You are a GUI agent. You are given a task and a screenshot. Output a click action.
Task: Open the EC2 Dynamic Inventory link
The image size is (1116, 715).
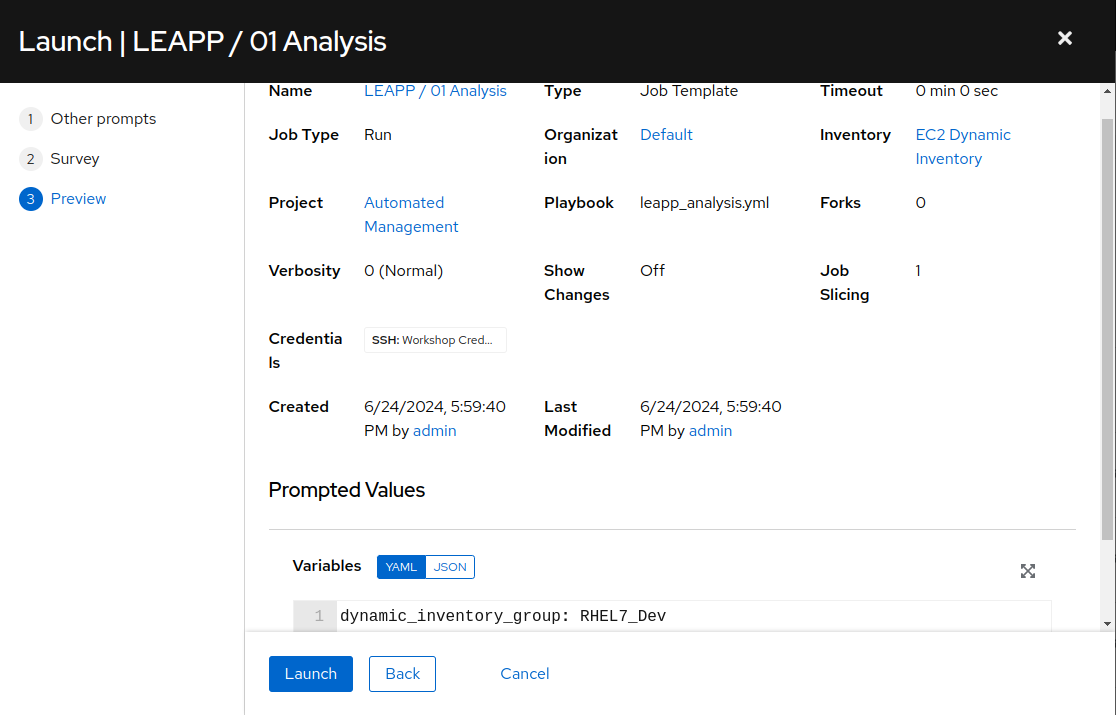[962, 147]
